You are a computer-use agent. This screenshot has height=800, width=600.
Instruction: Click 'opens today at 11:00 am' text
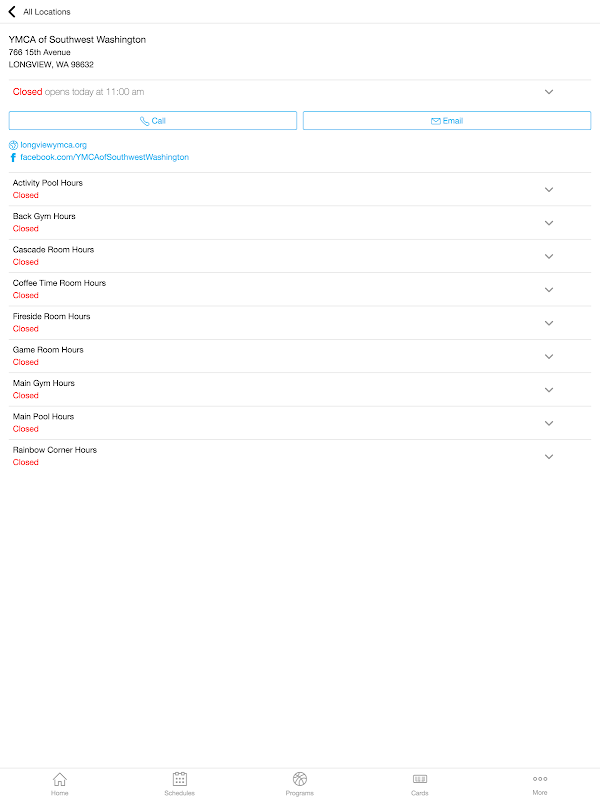(94, 92)
